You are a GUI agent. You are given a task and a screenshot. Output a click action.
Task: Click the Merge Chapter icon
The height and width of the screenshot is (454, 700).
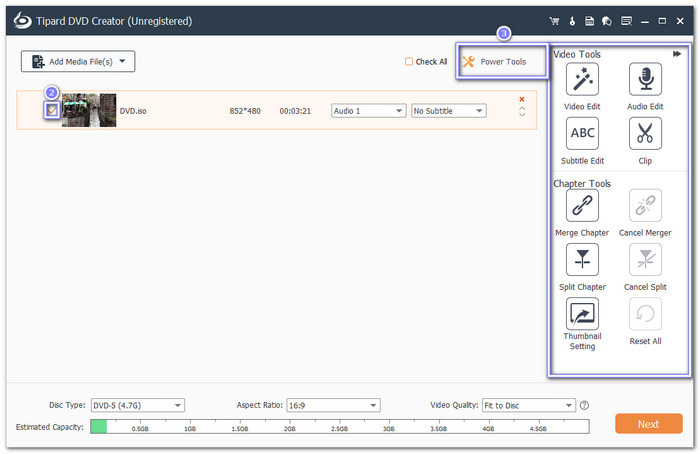tap(582, 205)
